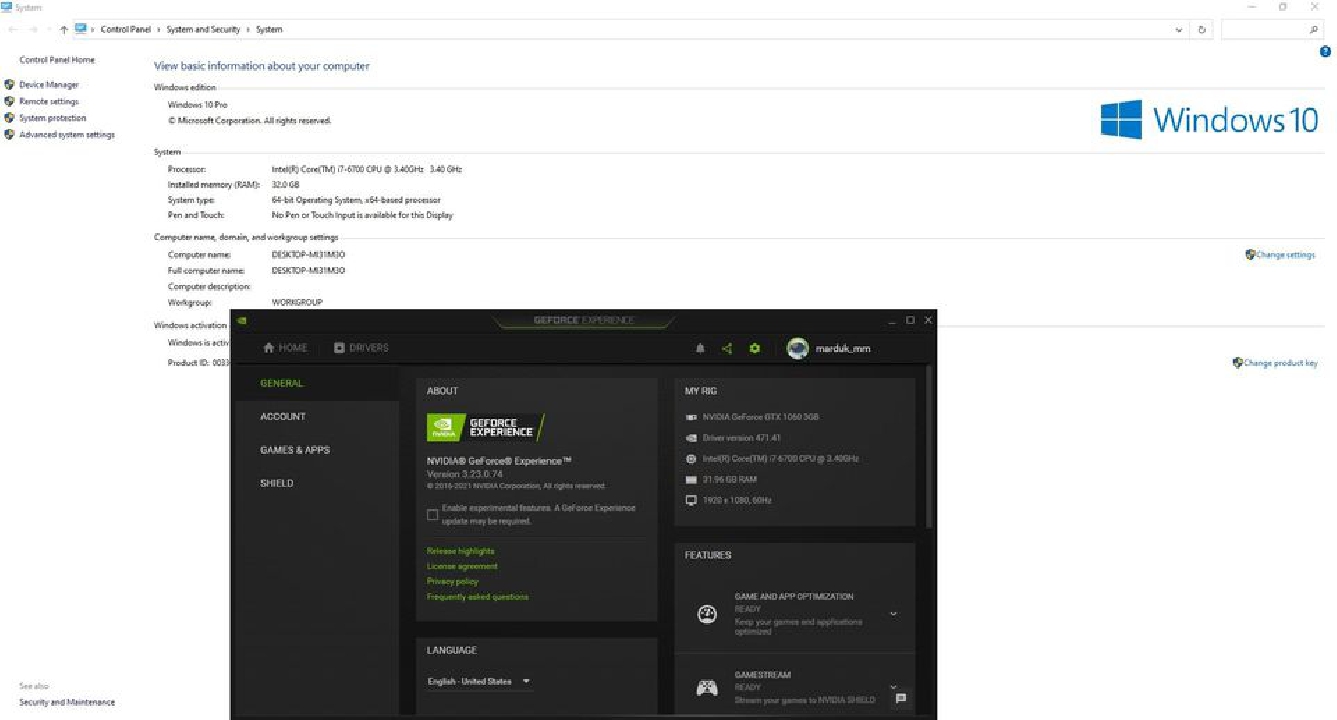Select General settings section
The height and width of the screenshot is (720, 1337).
282,384
